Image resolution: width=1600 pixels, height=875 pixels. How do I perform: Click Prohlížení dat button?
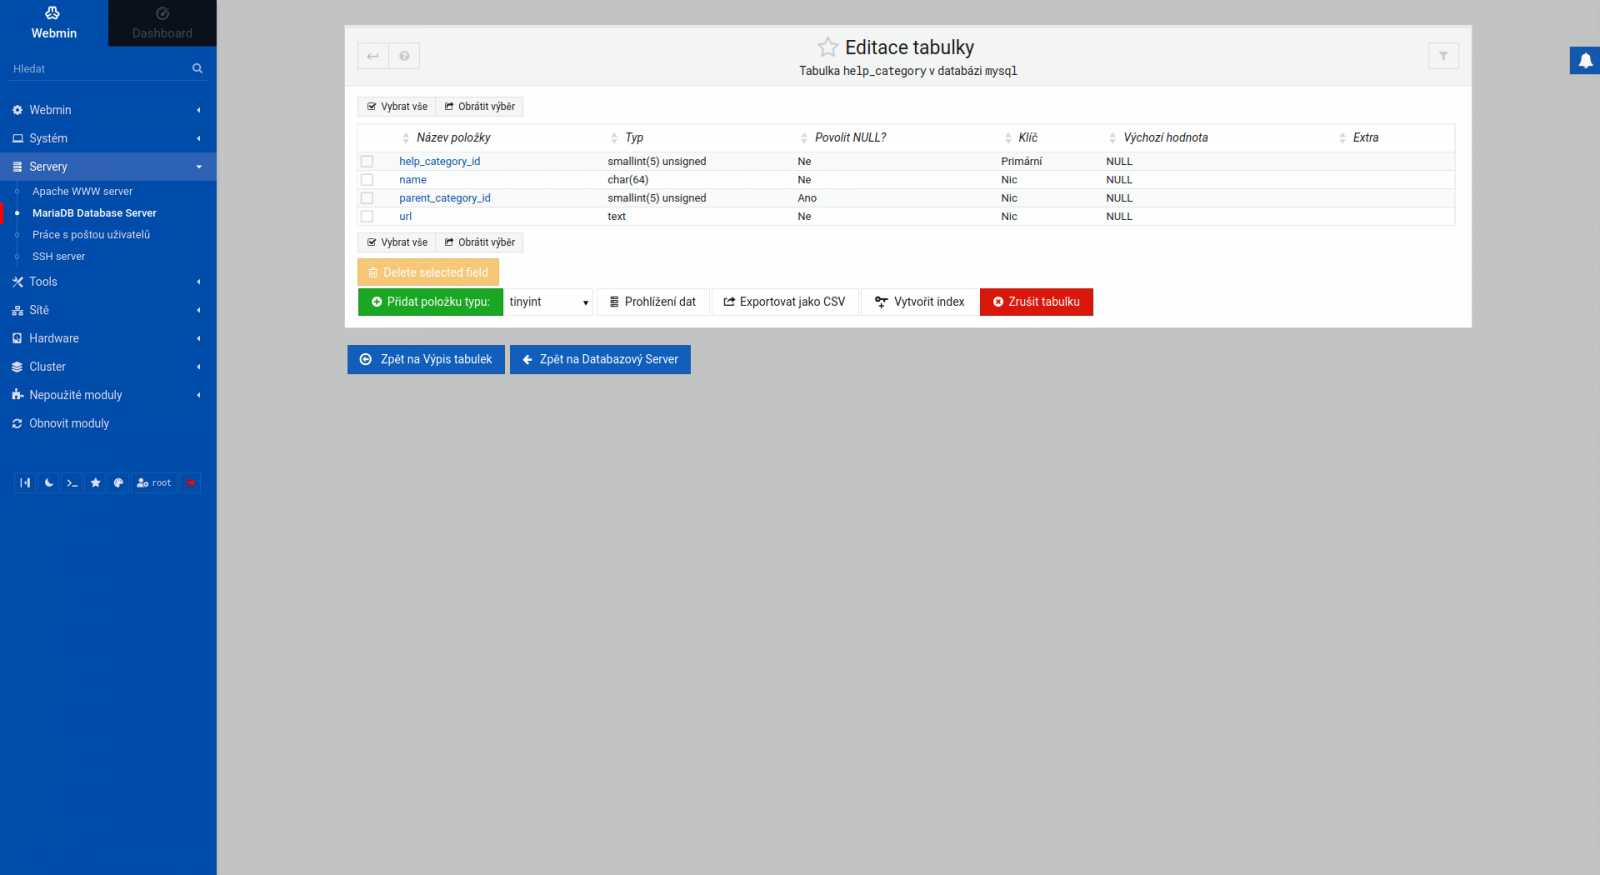click(x=653, y=302)
